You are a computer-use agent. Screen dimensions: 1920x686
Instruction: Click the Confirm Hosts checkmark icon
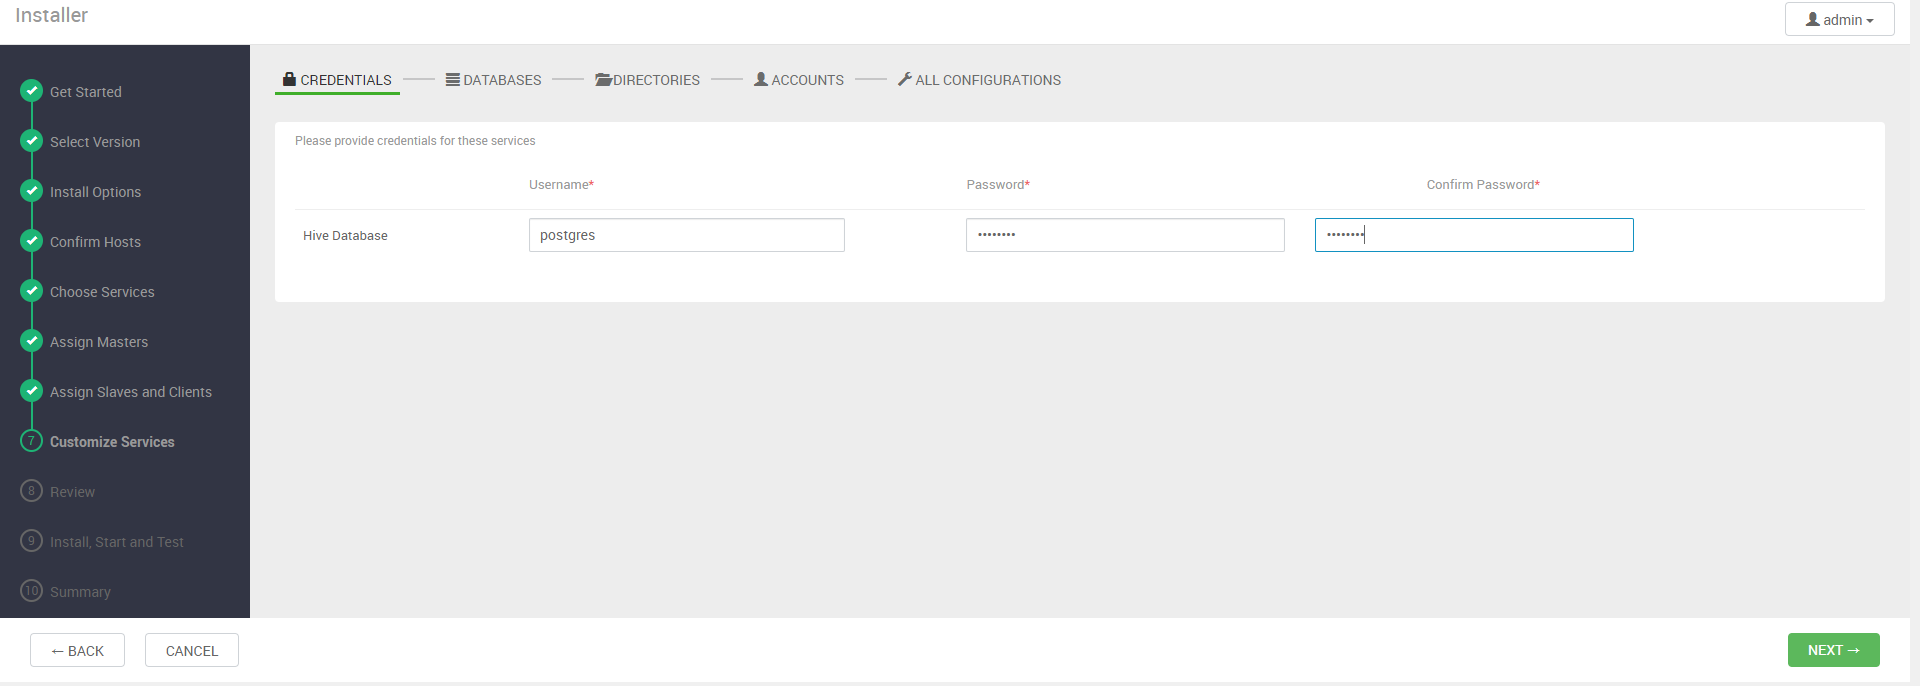[31, 241]
